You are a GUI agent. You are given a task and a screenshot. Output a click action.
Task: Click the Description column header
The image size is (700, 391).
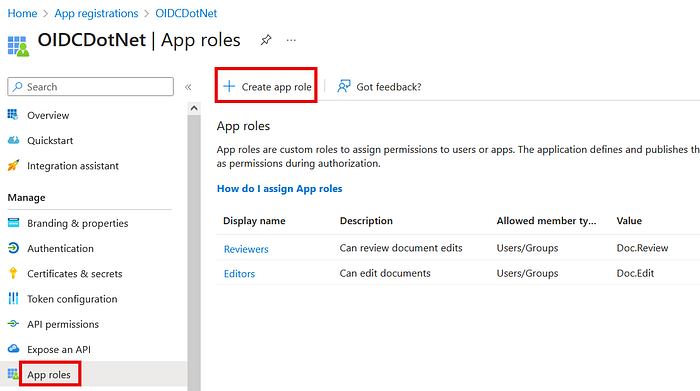click(366, 221)
